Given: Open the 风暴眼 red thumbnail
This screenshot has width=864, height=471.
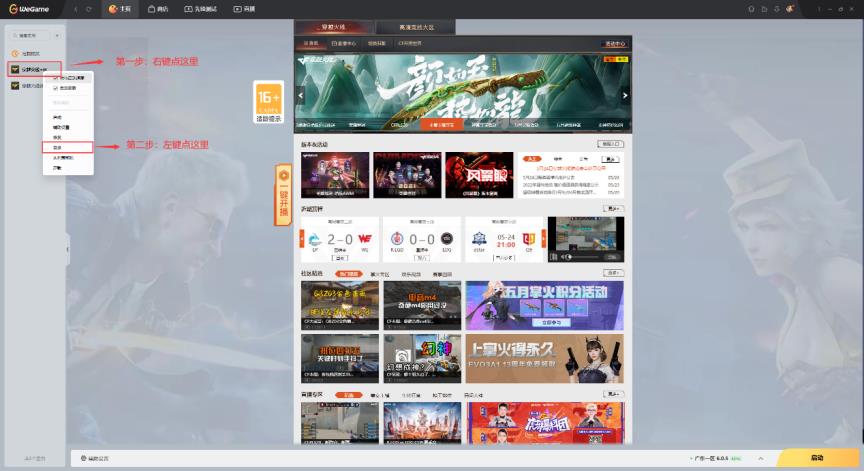Looking at the screenshot, I should 479,175.
